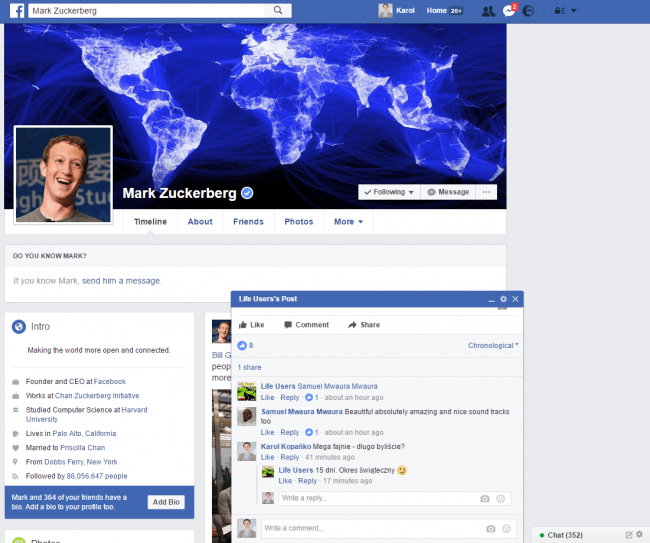Click the verified badge next to Mark Zuckerberg

pos(247,193)
